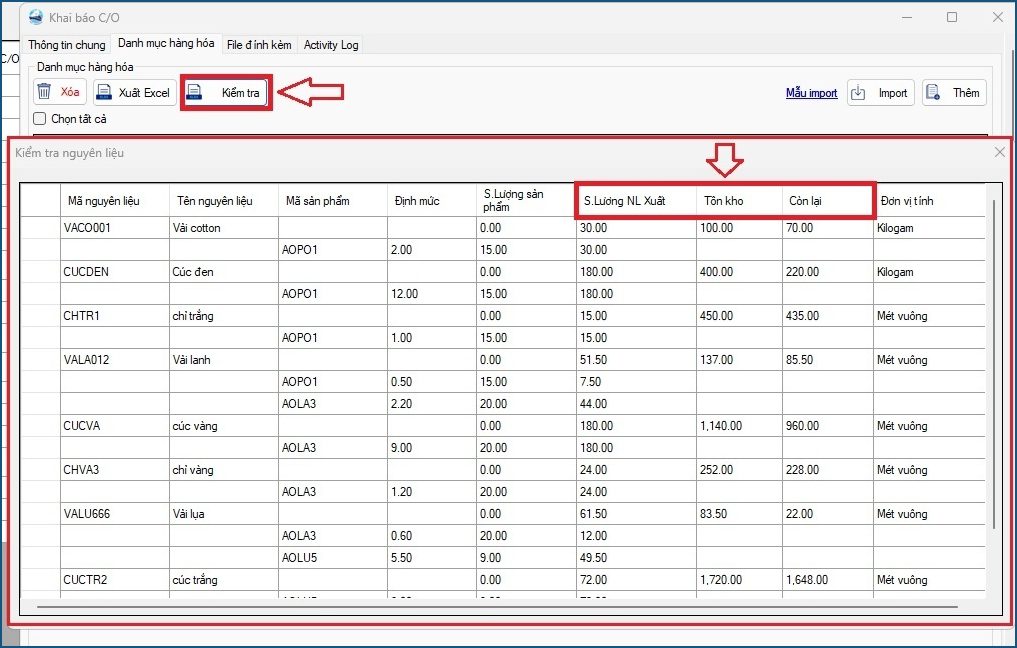The image size is (1017, 648).
Task: Click the chỉ trắng name cell
Action: [223, 316]
